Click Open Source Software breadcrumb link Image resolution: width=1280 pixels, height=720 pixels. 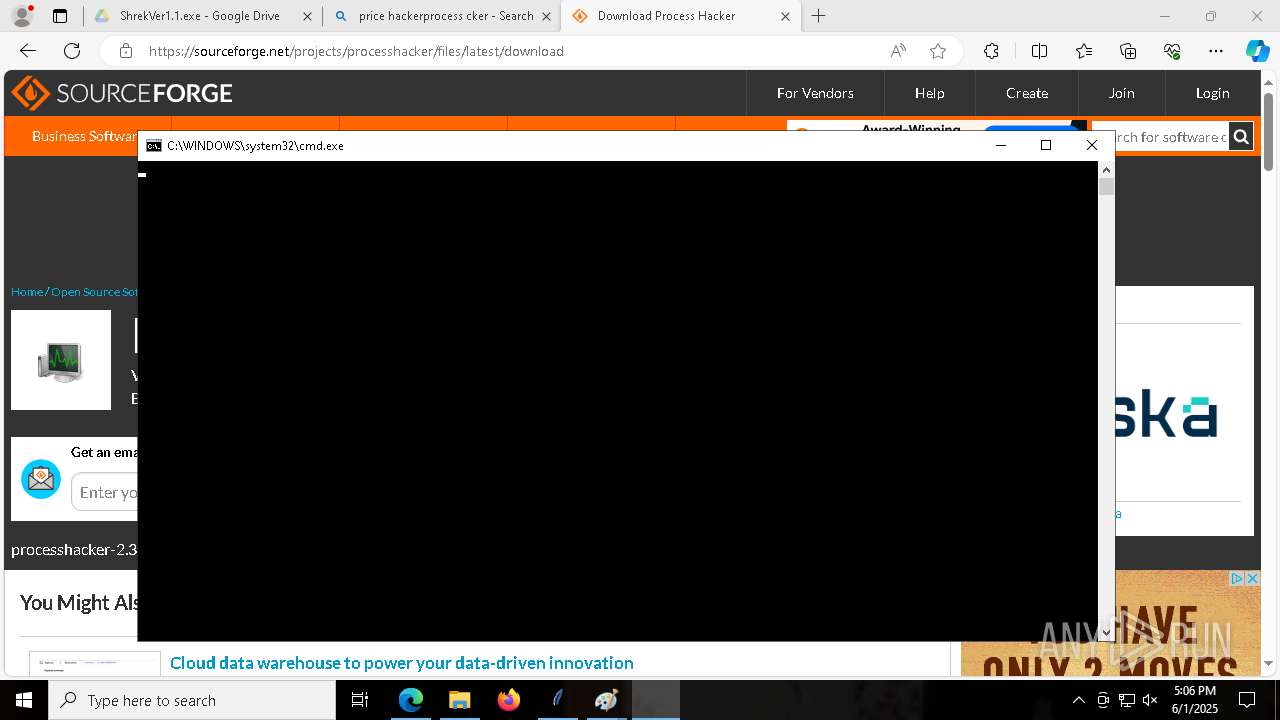(94, 292)
